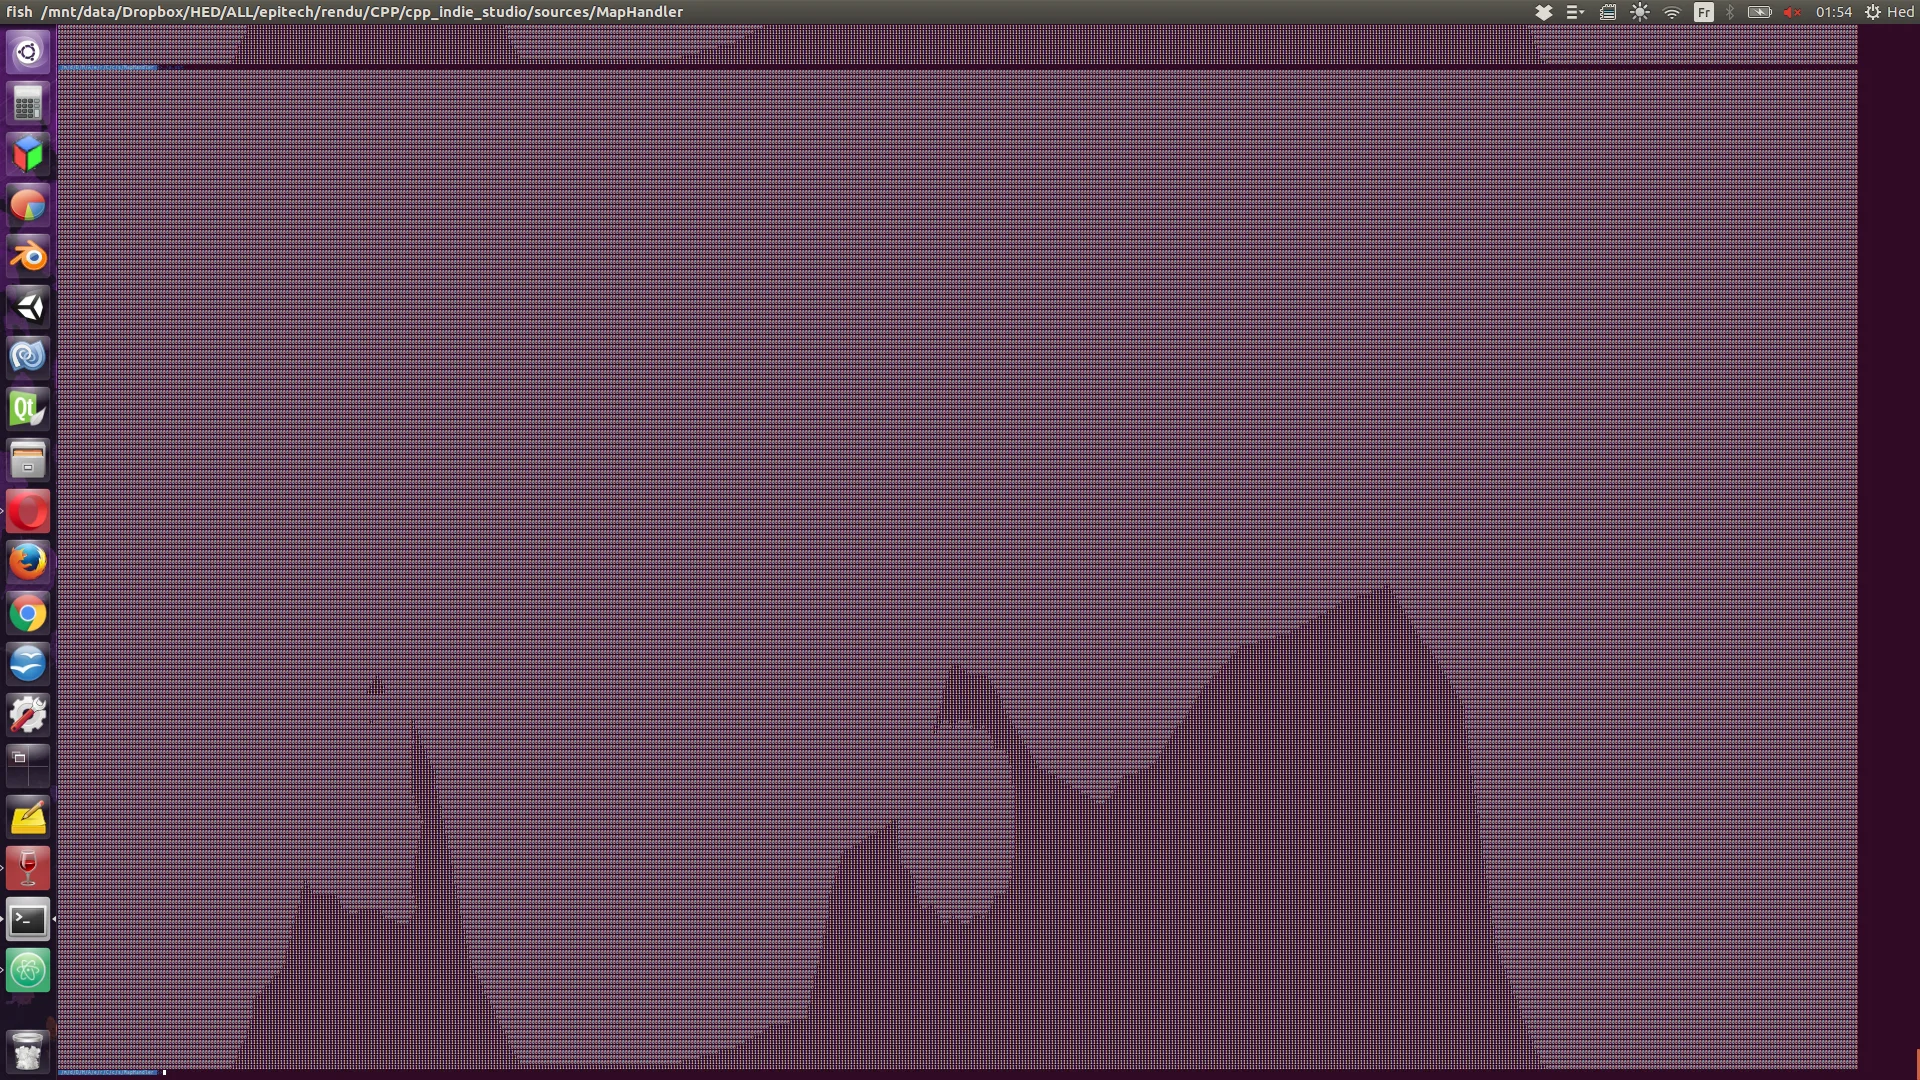
Task: Open the Wine launcher icon
Action: click(28, 868)
